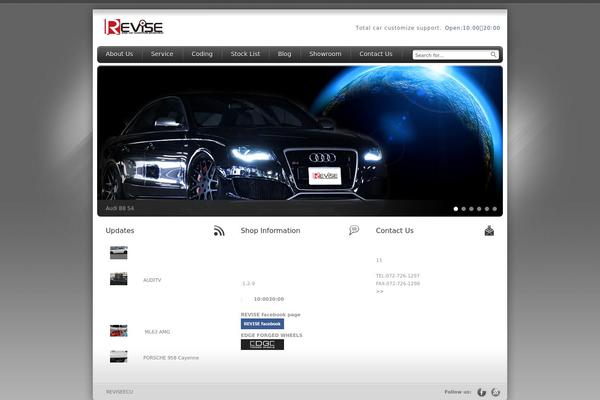Select the third slider dot
The height and width of the screenshot is (400, 600).
471,209
